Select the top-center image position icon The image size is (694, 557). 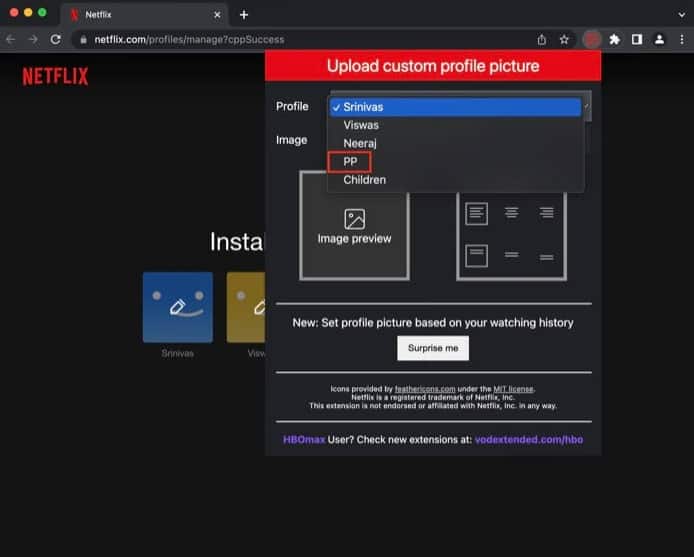tap(512, 213)
